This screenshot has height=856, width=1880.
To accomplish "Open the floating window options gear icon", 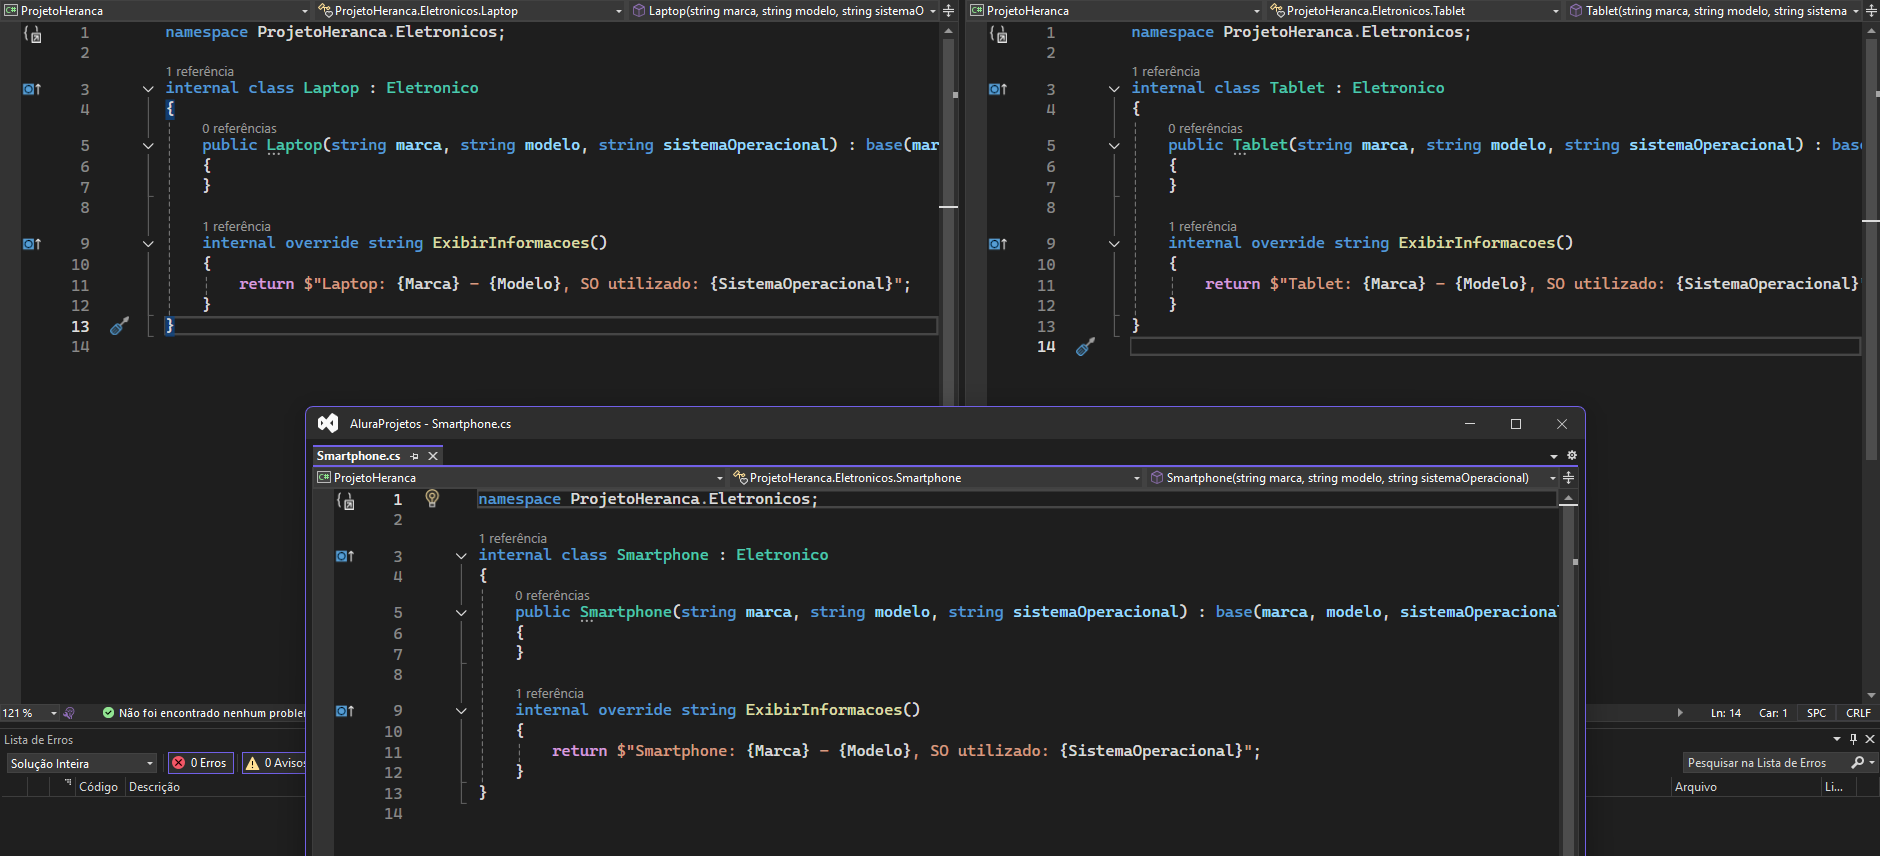I will pos(1572,455).
